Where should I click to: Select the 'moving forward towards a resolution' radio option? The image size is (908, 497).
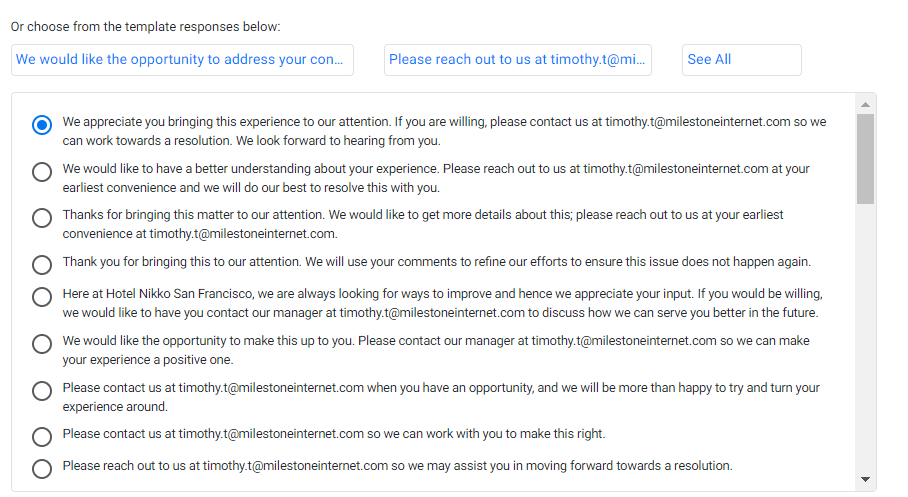tap(42, 469)
